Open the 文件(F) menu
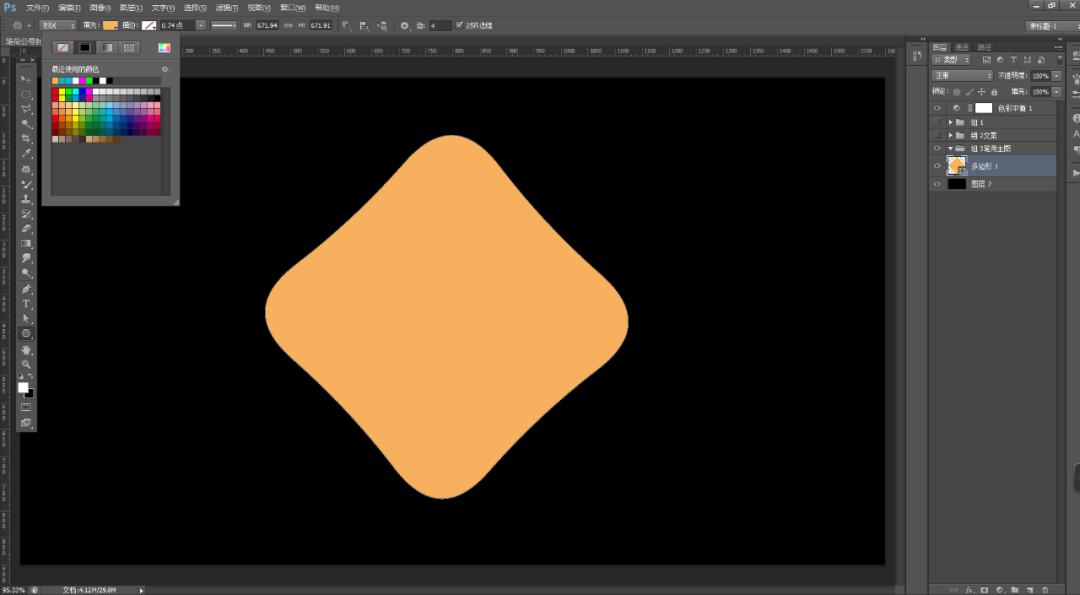The image size is (1080, 595). tap(38, 7)
